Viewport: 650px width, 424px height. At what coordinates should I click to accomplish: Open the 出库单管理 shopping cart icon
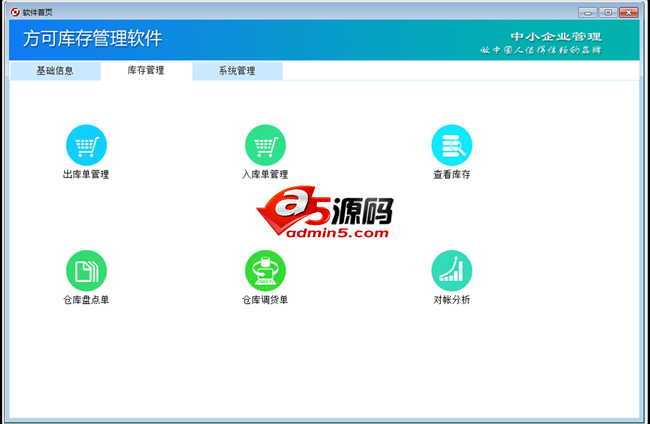pyautogui.click(x=86, y=145)
